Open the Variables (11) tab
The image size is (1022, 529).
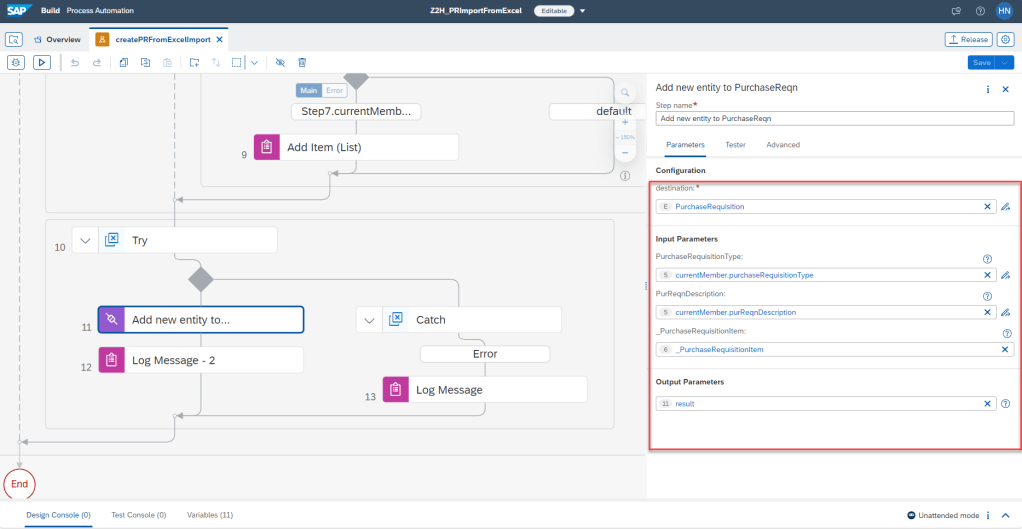point(210,515)
